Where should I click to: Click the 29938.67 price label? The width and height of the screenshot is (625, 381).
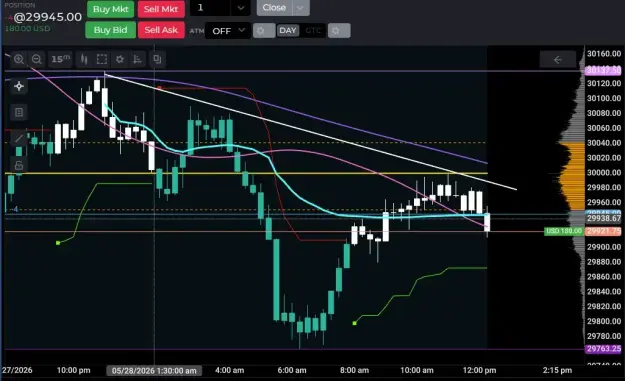pyautogui.click(x=603, y=218)
